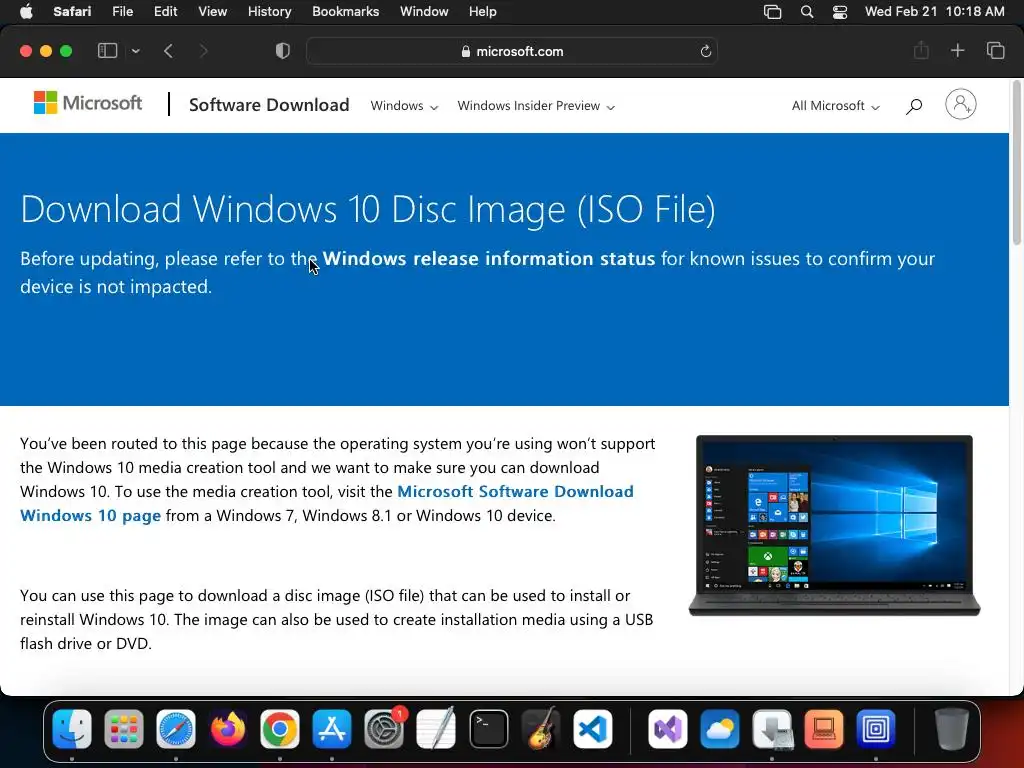Open the Window menu

pos(424,12)
